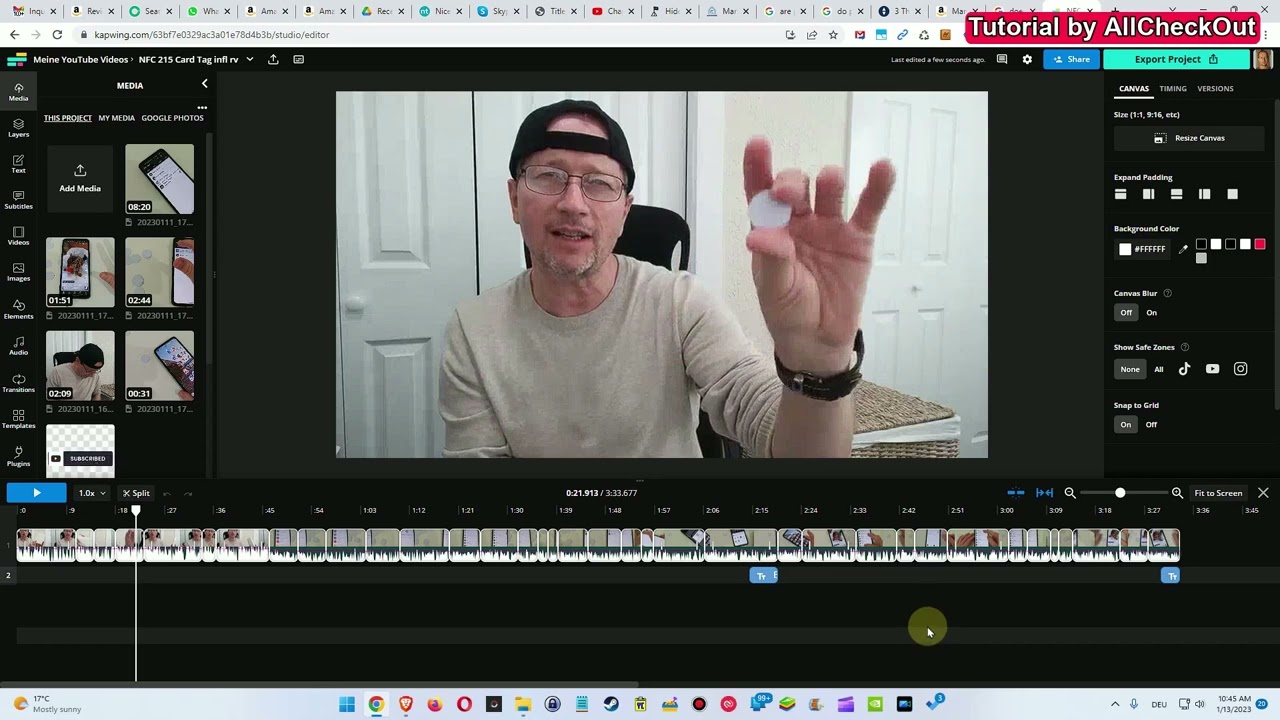
Task: Pick color with the eyedropper tool
Action: (1183, 249)
